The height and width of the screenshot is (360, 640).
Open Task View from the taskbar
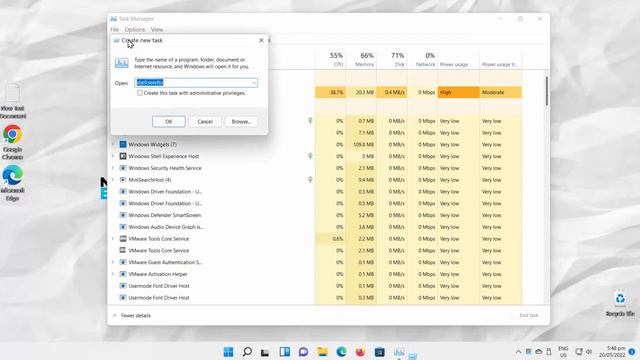[x=265, y=352]
